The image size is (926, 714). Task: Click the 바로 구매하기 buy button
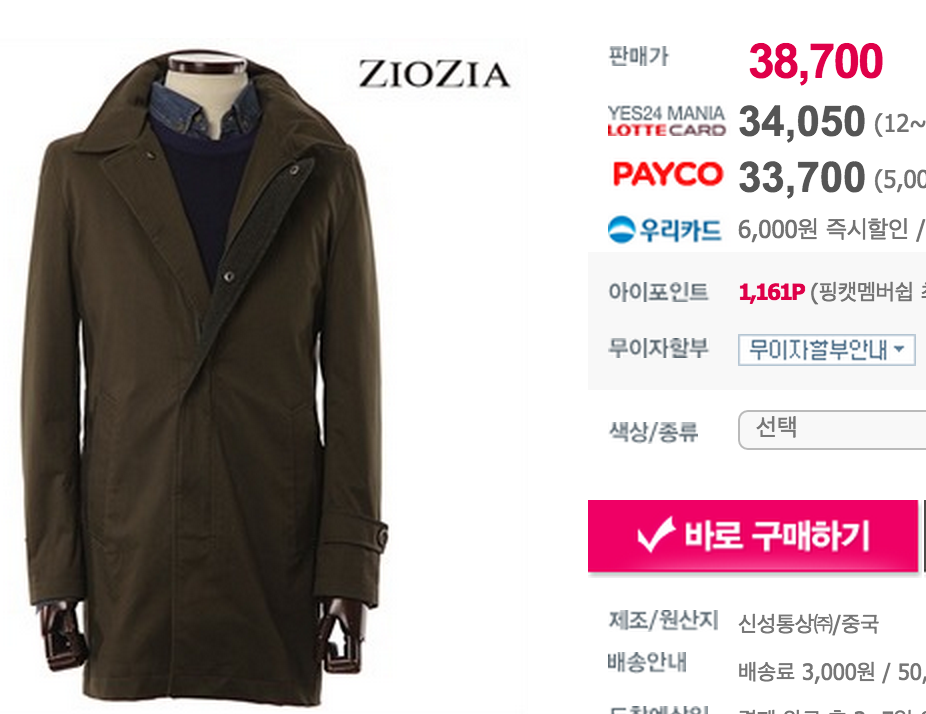753,536
